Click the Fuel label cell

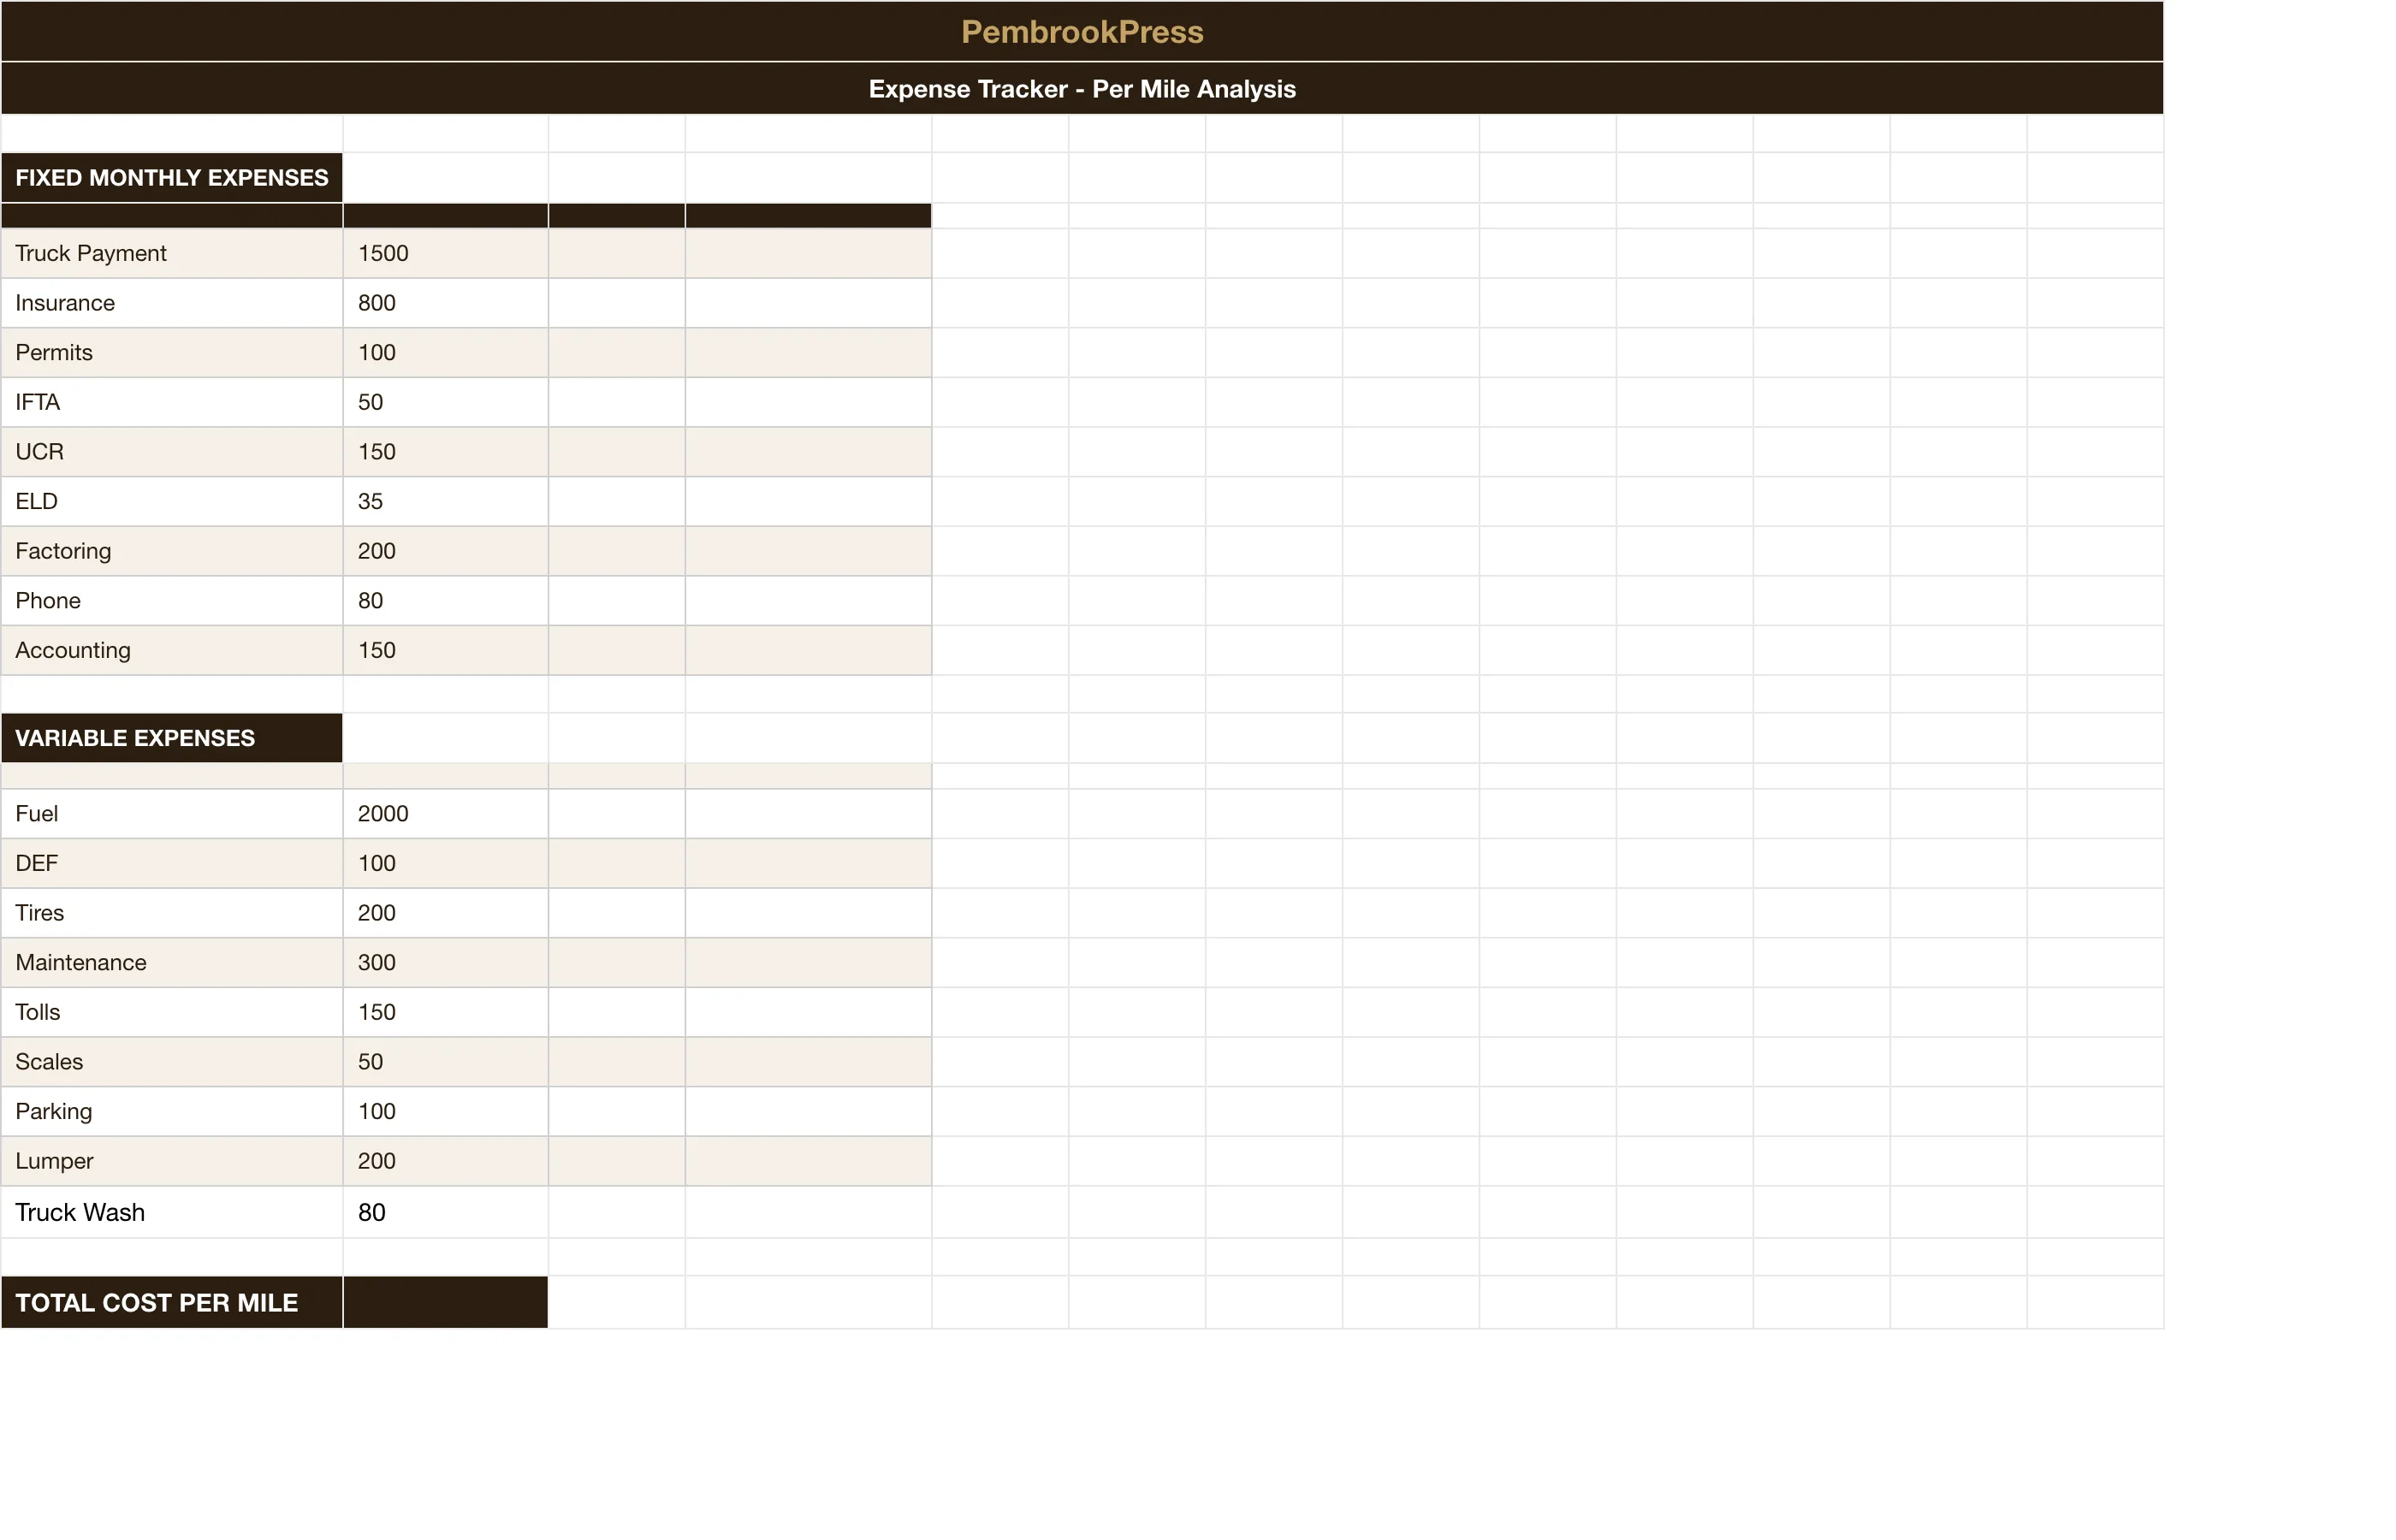coord(172,814)
